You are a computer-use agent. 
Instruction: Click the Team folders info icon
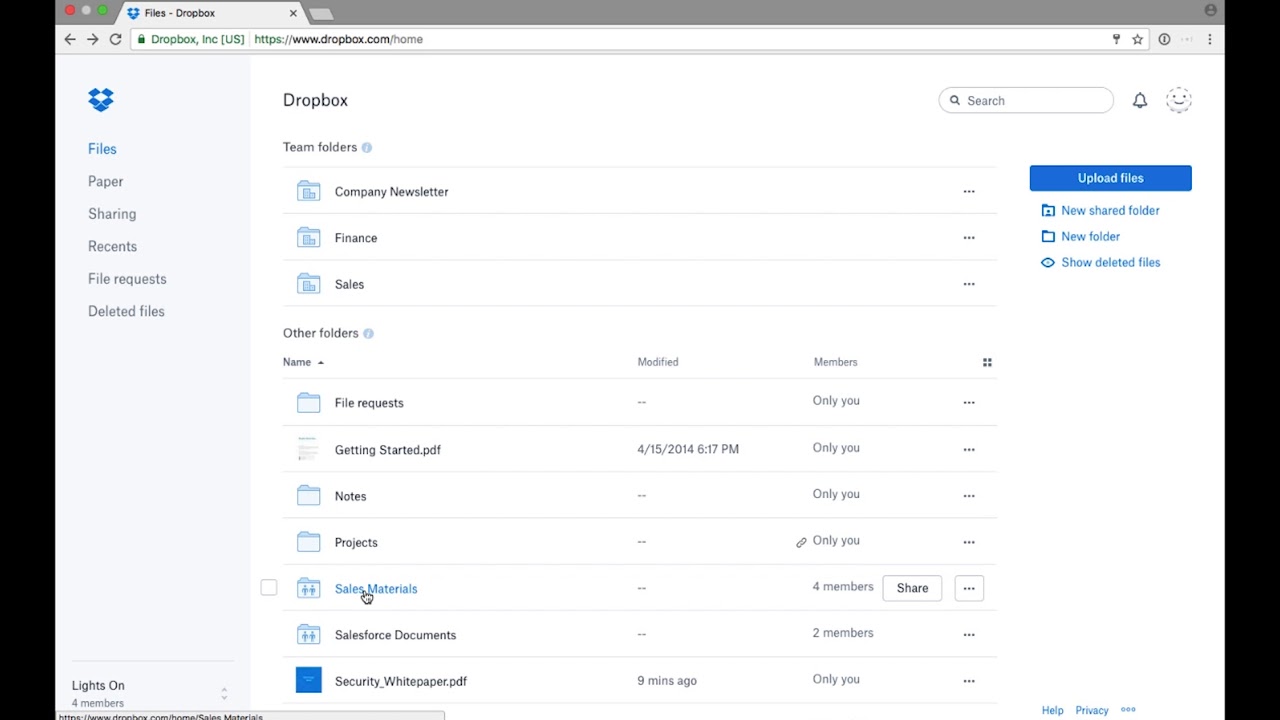(x=367, y=148)
